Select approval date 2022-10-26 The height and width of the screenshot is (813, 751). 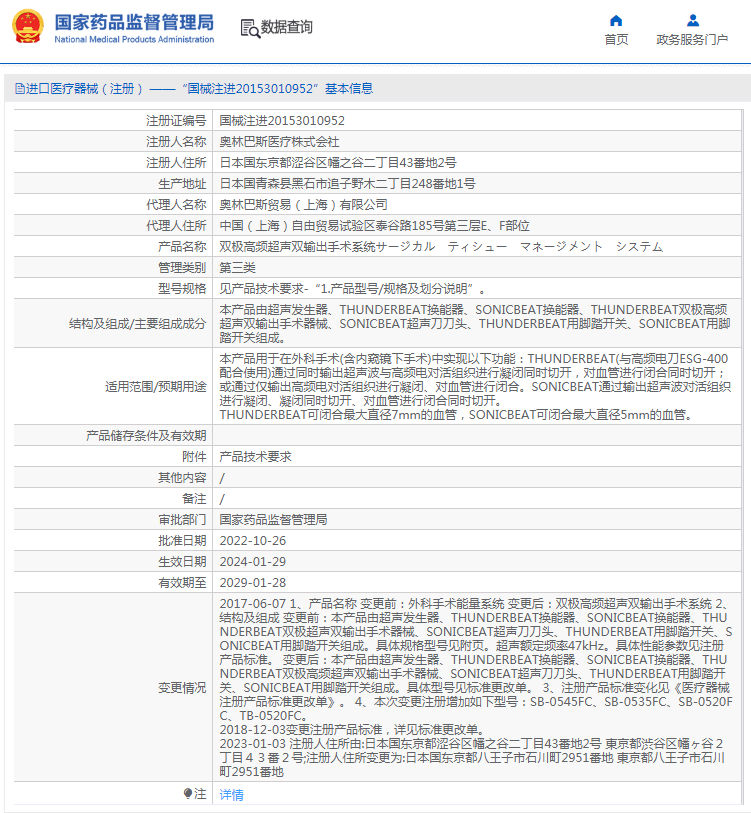[x=253, y=541]
